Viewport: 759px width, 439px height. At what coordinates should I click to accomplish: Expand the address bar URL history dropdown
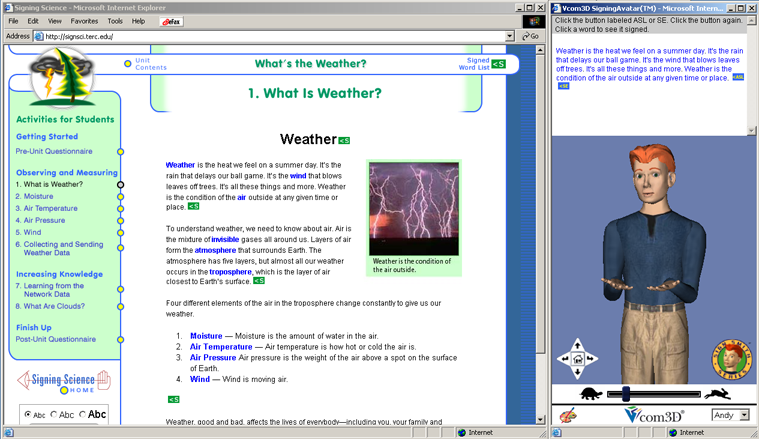tap(509, 36)
